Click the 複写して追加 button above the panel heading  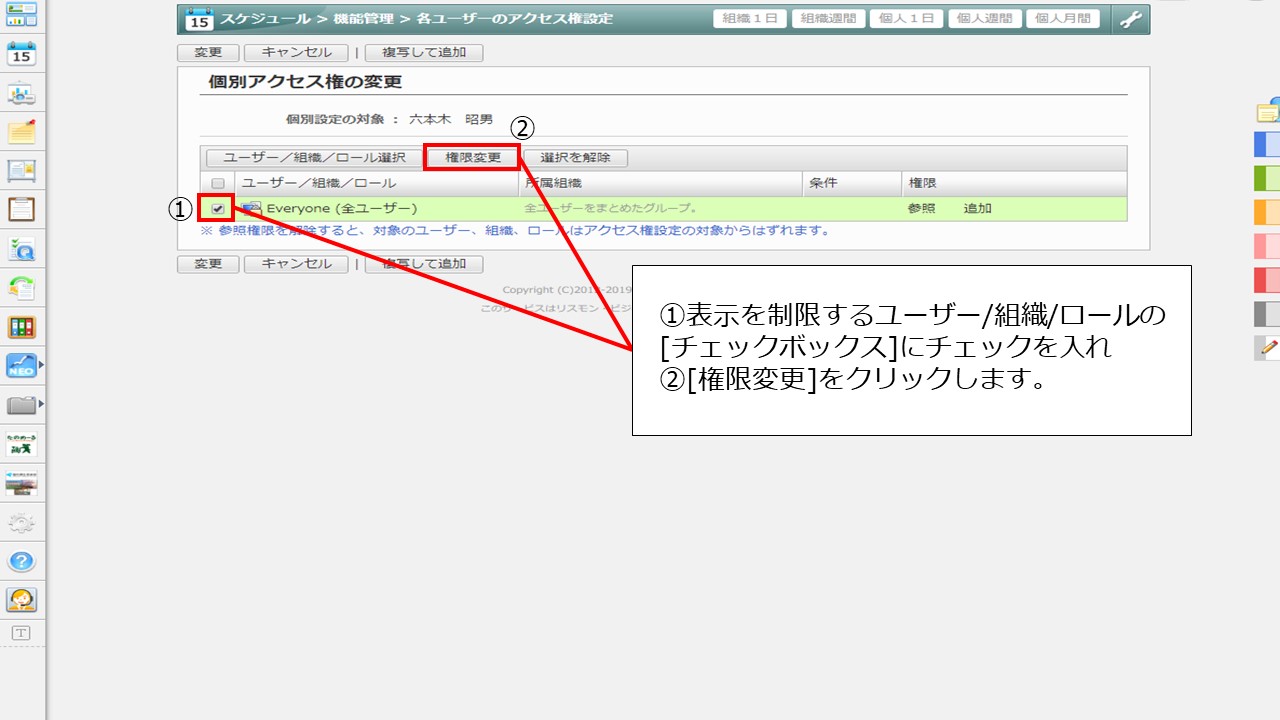click(424, 53)
